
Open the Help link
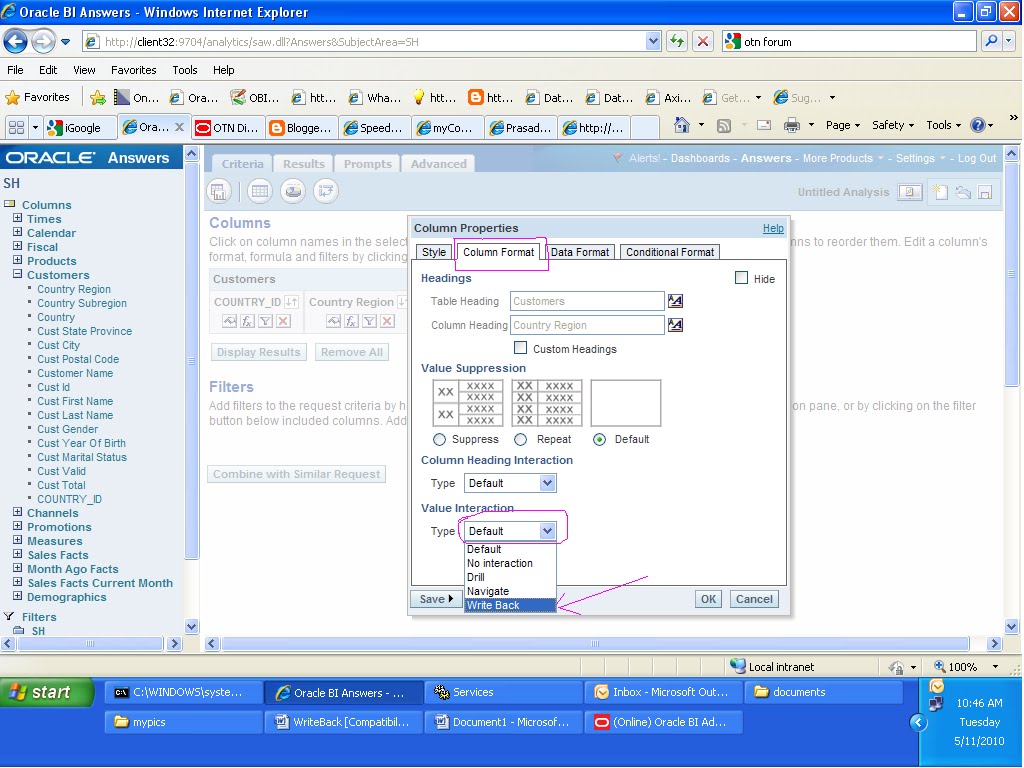coord(773,228)
